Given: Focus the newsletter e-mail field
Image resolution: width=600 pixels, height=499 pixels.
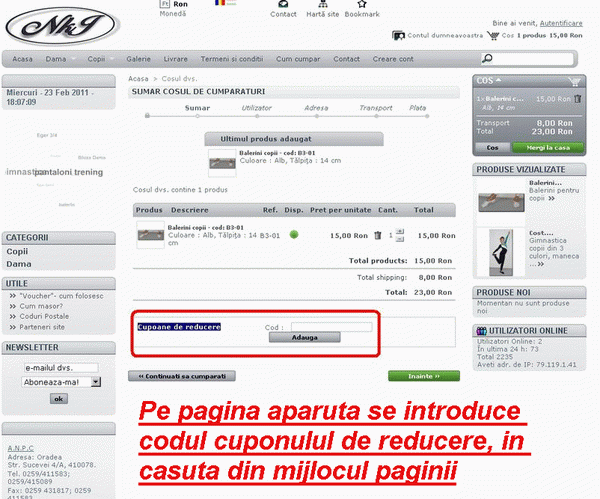Looking at the screenshot, I should click(61, 368).
